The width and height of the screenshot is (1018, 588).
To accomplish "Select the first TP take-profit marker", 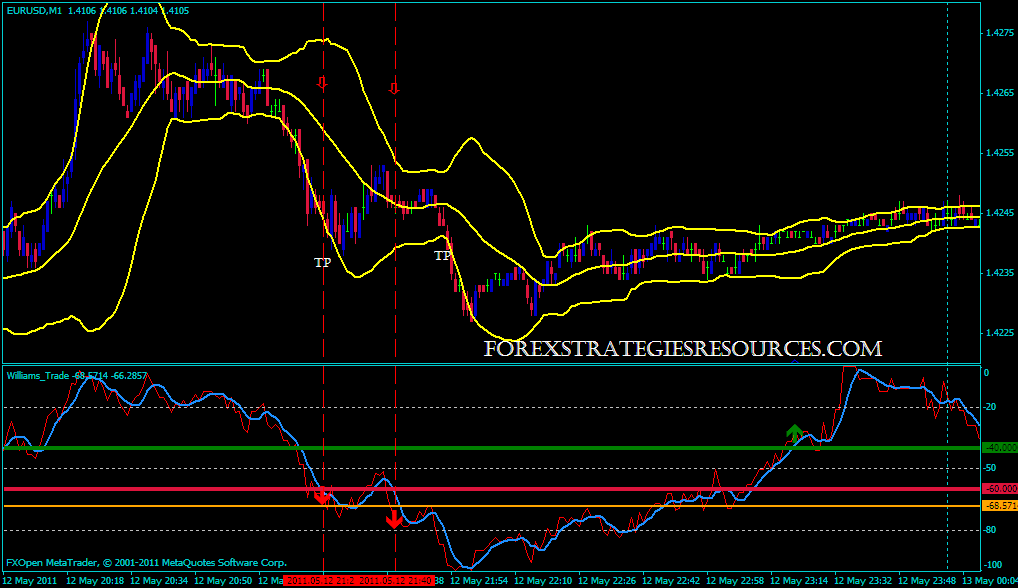I will point(321,263).
